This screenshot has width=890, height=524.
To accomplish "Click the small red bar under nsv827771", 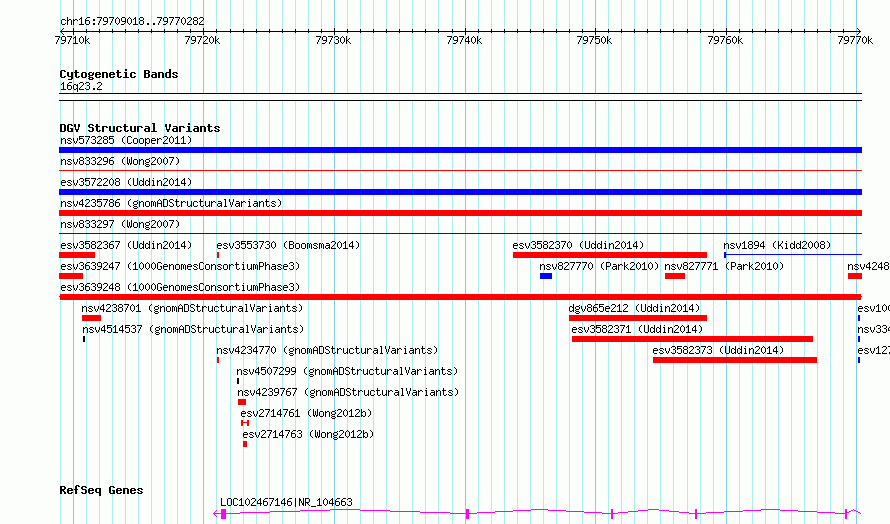I will coord(675,276).
